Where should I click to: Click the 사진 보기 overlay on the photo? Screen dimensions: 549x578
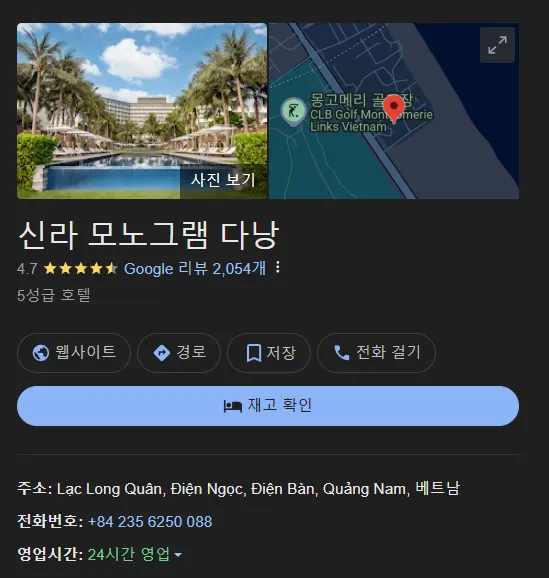(223, 181)
